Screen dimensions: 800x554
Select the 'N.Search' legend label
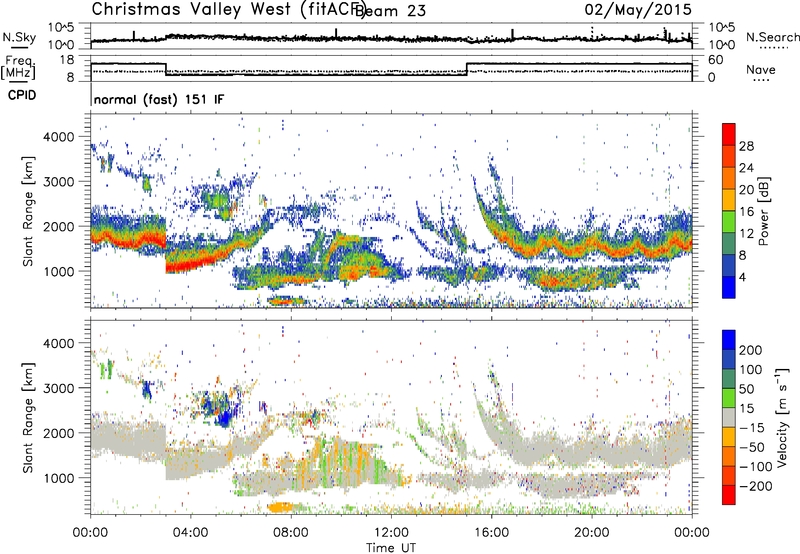tap(773, 37)
